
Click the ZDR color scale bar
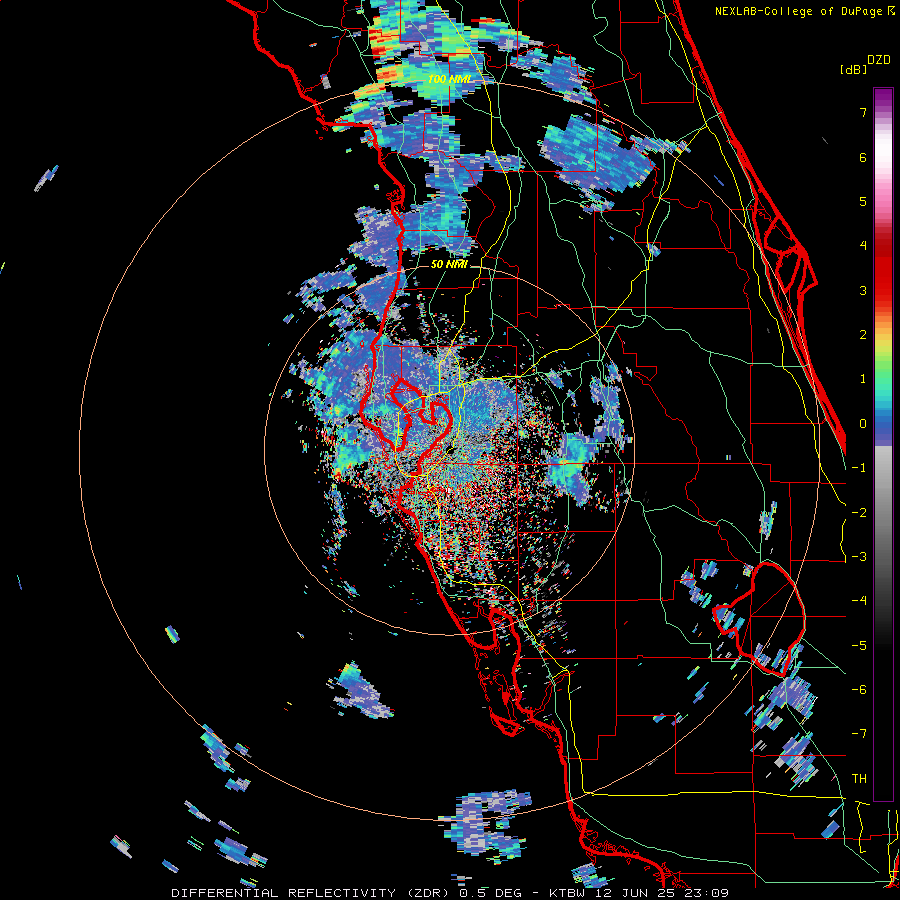pos(883,444)
